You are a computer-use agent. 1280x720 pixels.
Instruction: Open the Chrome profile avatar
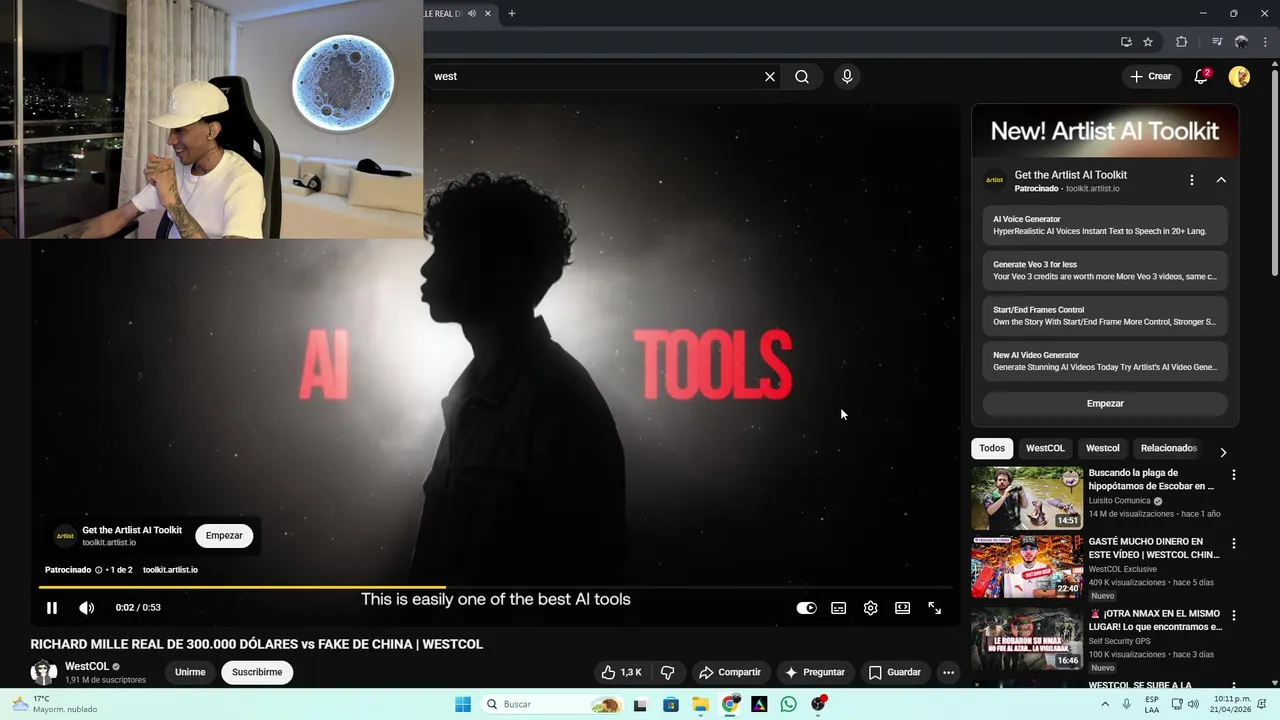click(1241, 42)
